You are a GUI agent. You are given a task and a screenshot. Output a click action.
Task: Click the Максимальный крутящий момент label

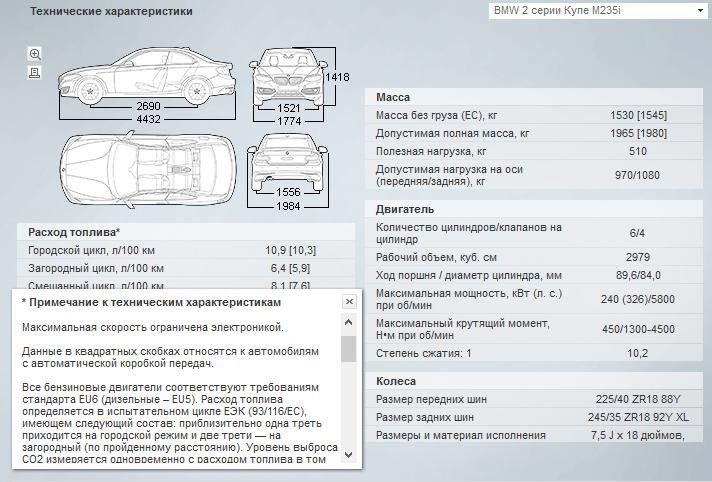pos(463,329)
